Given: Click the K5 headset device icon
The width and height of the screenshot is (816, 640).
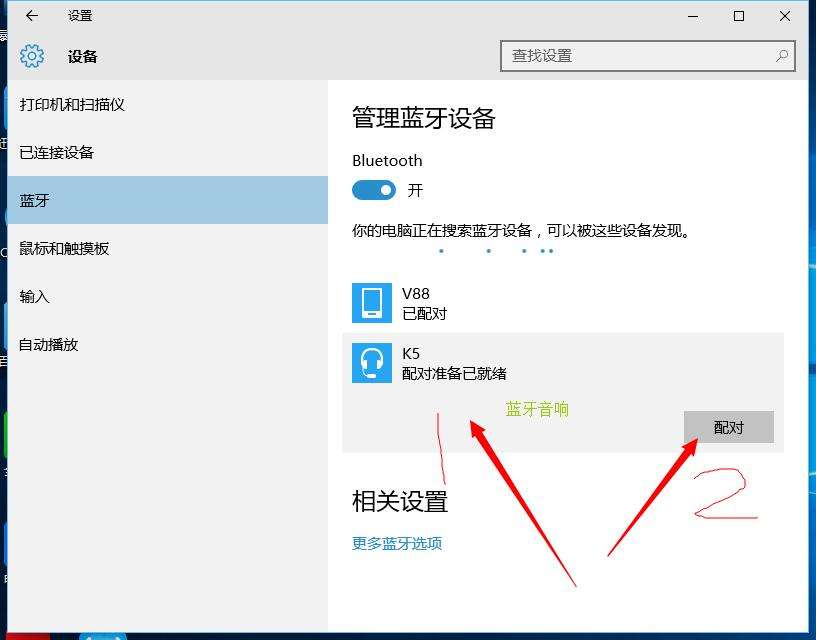Looking at the screenshot, I should click(x=371, y=362).
